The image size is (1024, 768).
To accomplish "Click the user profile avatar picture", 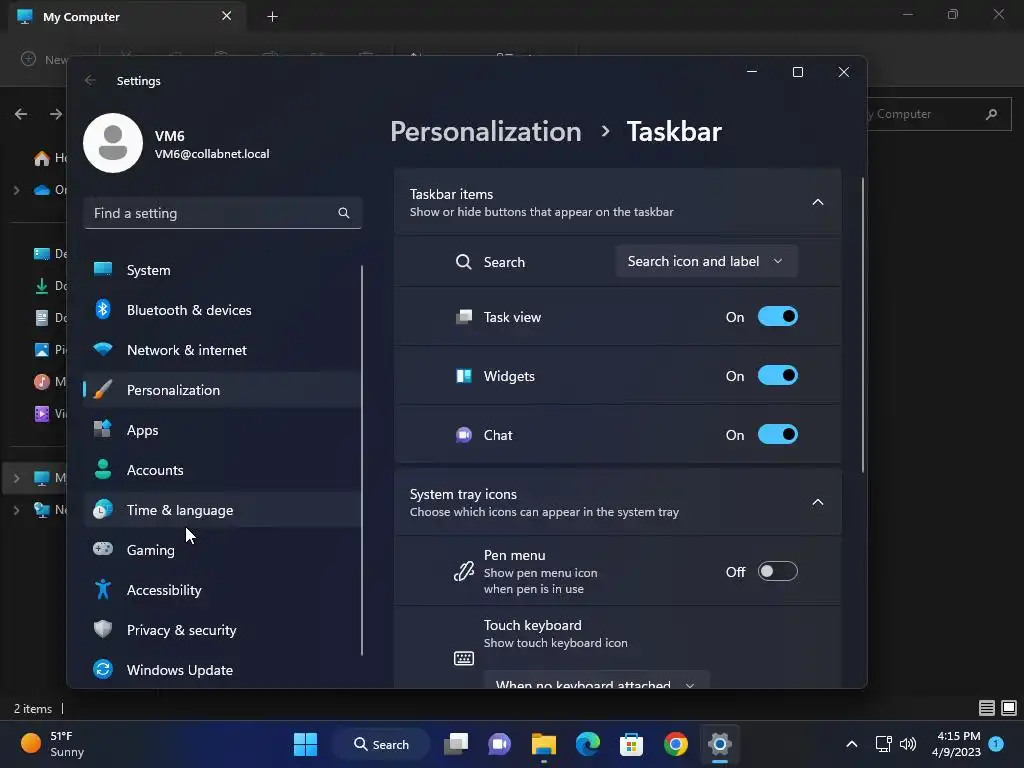I will tap(113, 143).
